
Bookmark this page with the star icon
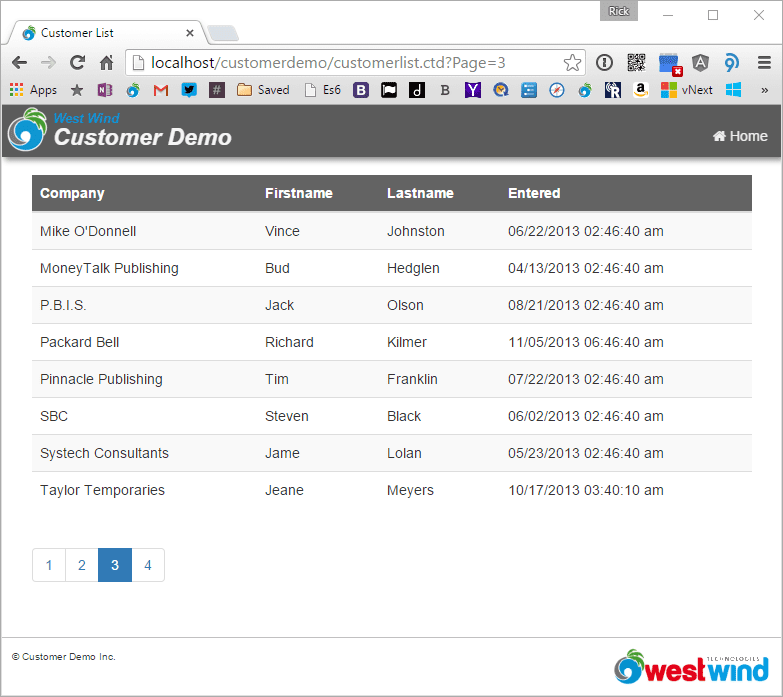[572, 63]
